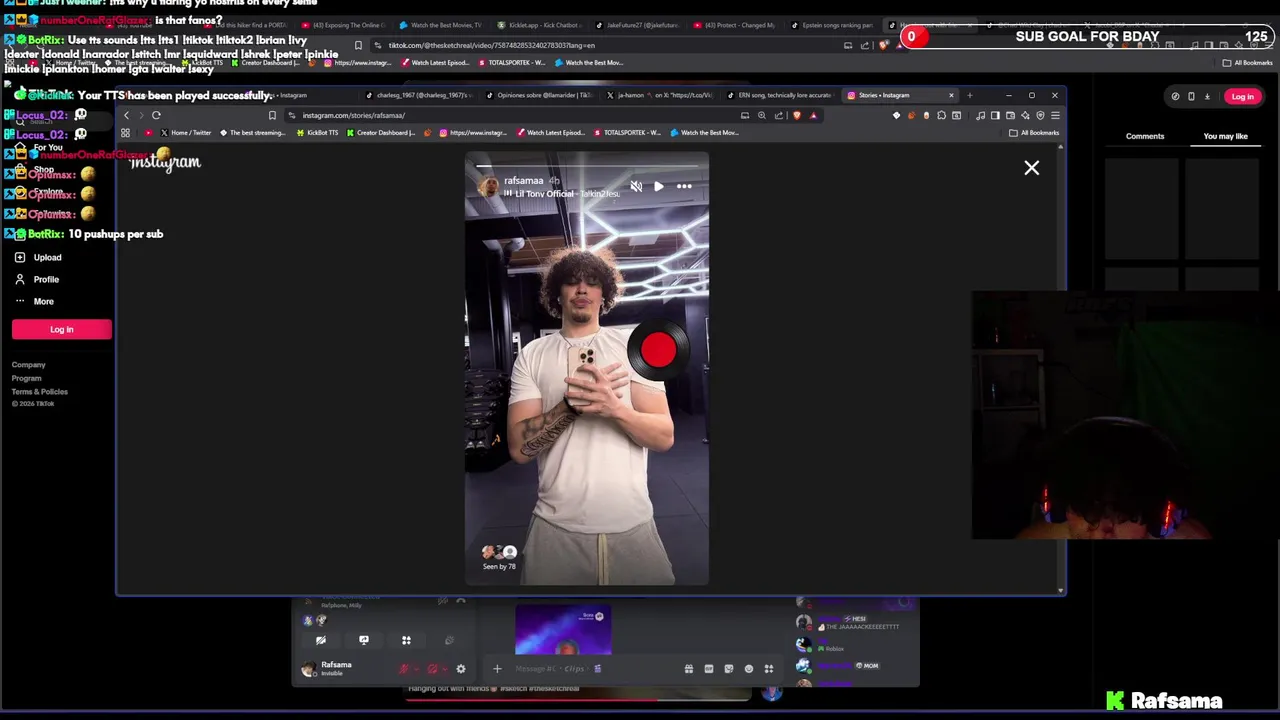Click the Brave Rewards triangle icon

tap(813, 115)
